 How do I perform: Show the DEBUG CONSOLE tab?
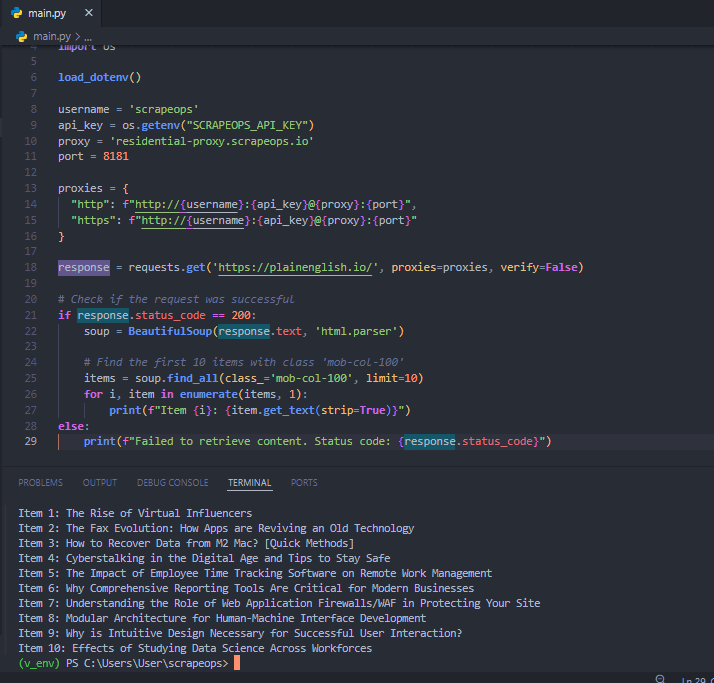pos(172,482)
